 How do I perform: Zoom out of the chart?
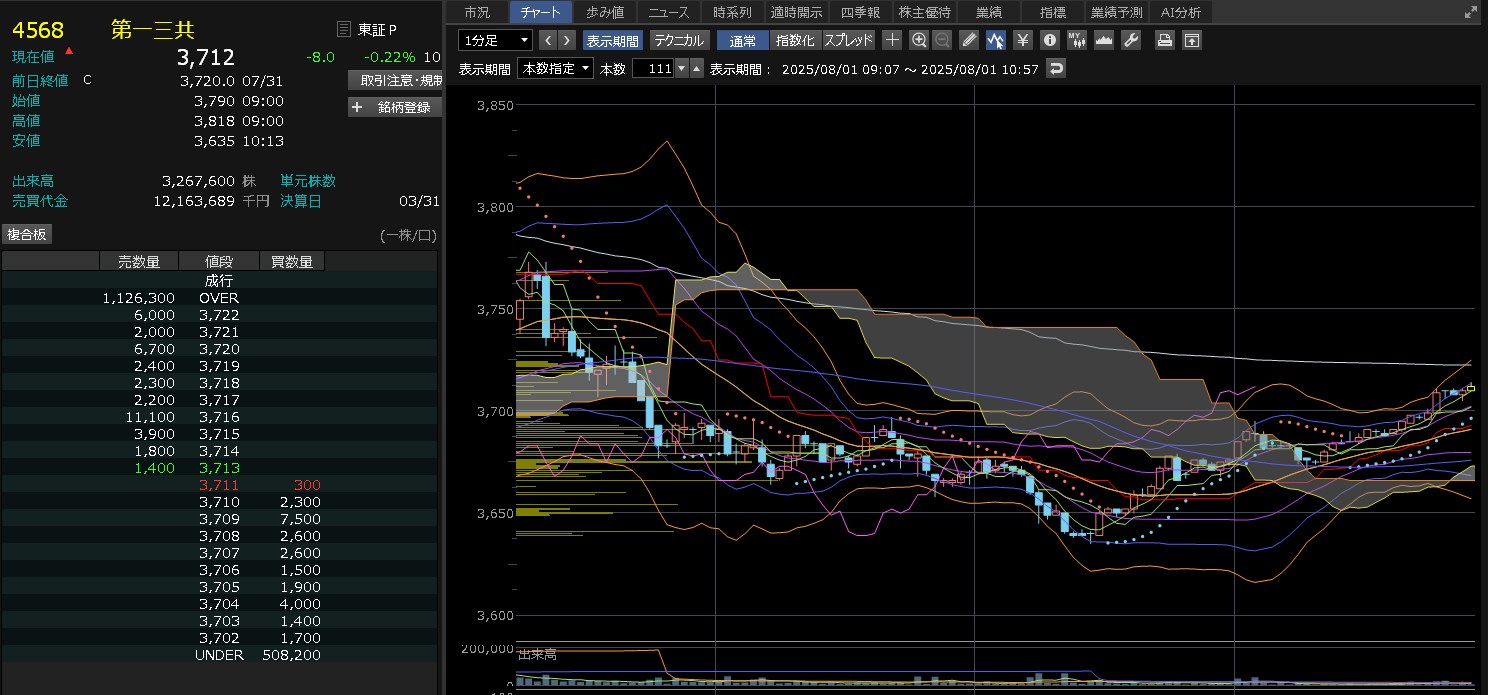coord(942,40)
